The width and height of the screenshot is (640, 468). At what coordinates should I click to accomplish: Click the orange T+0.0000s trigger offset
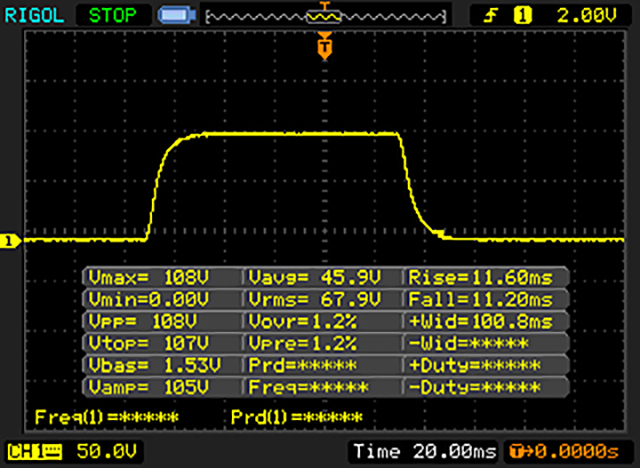567,451
